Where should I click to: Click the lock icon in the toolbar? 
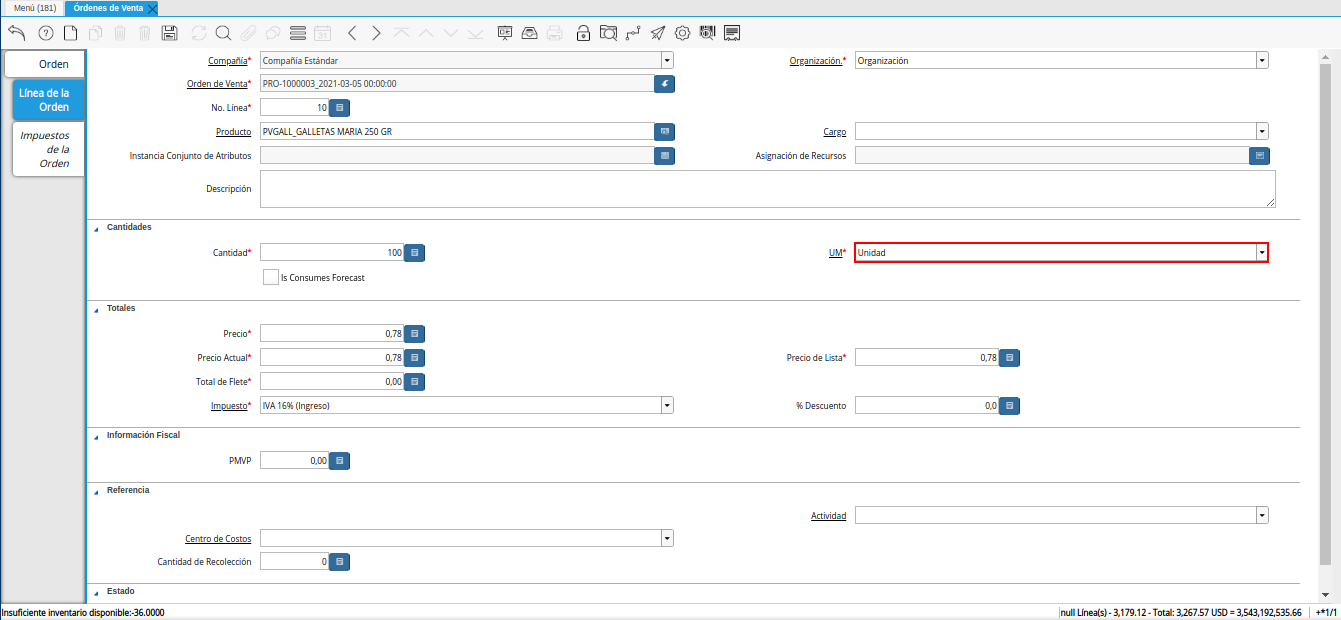[583, 33]
